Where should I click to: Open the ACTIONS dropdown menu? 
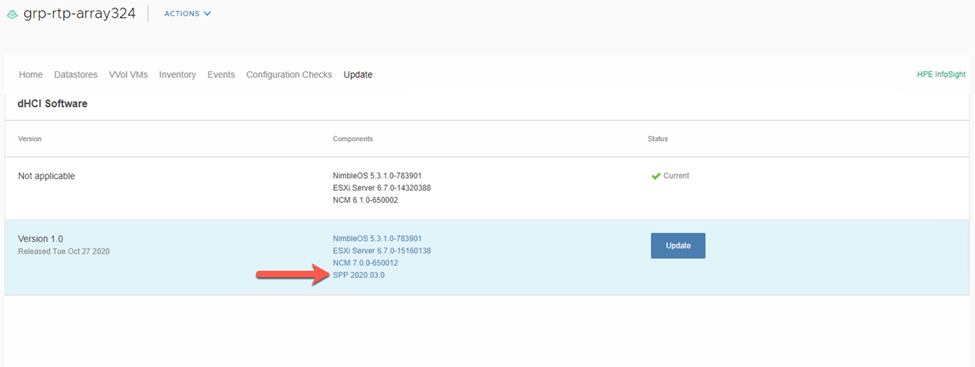188,14
